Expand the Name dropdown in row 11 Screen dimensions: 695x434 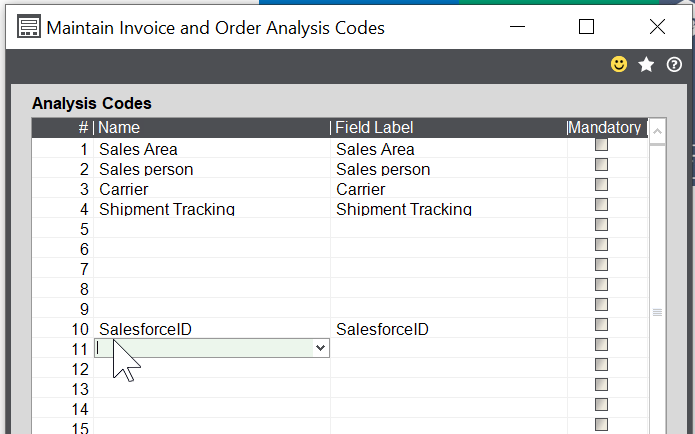point(320,348)
